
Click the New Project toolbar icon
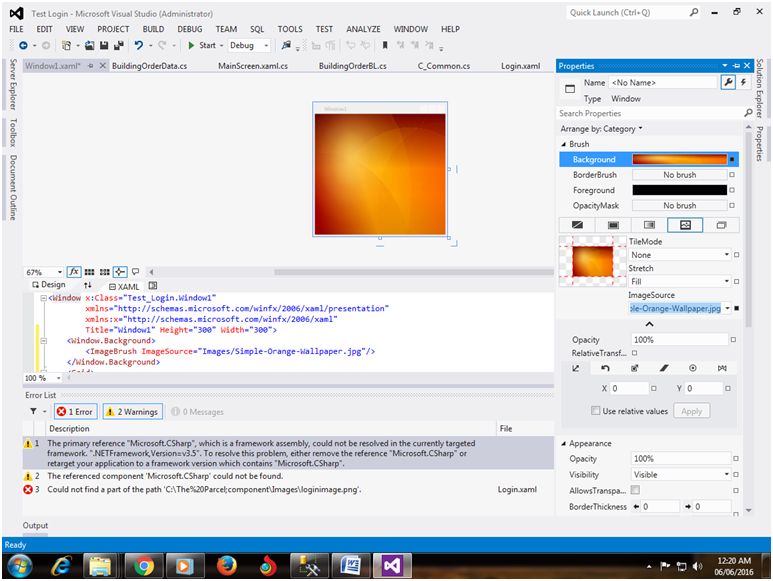coord(66,45)
